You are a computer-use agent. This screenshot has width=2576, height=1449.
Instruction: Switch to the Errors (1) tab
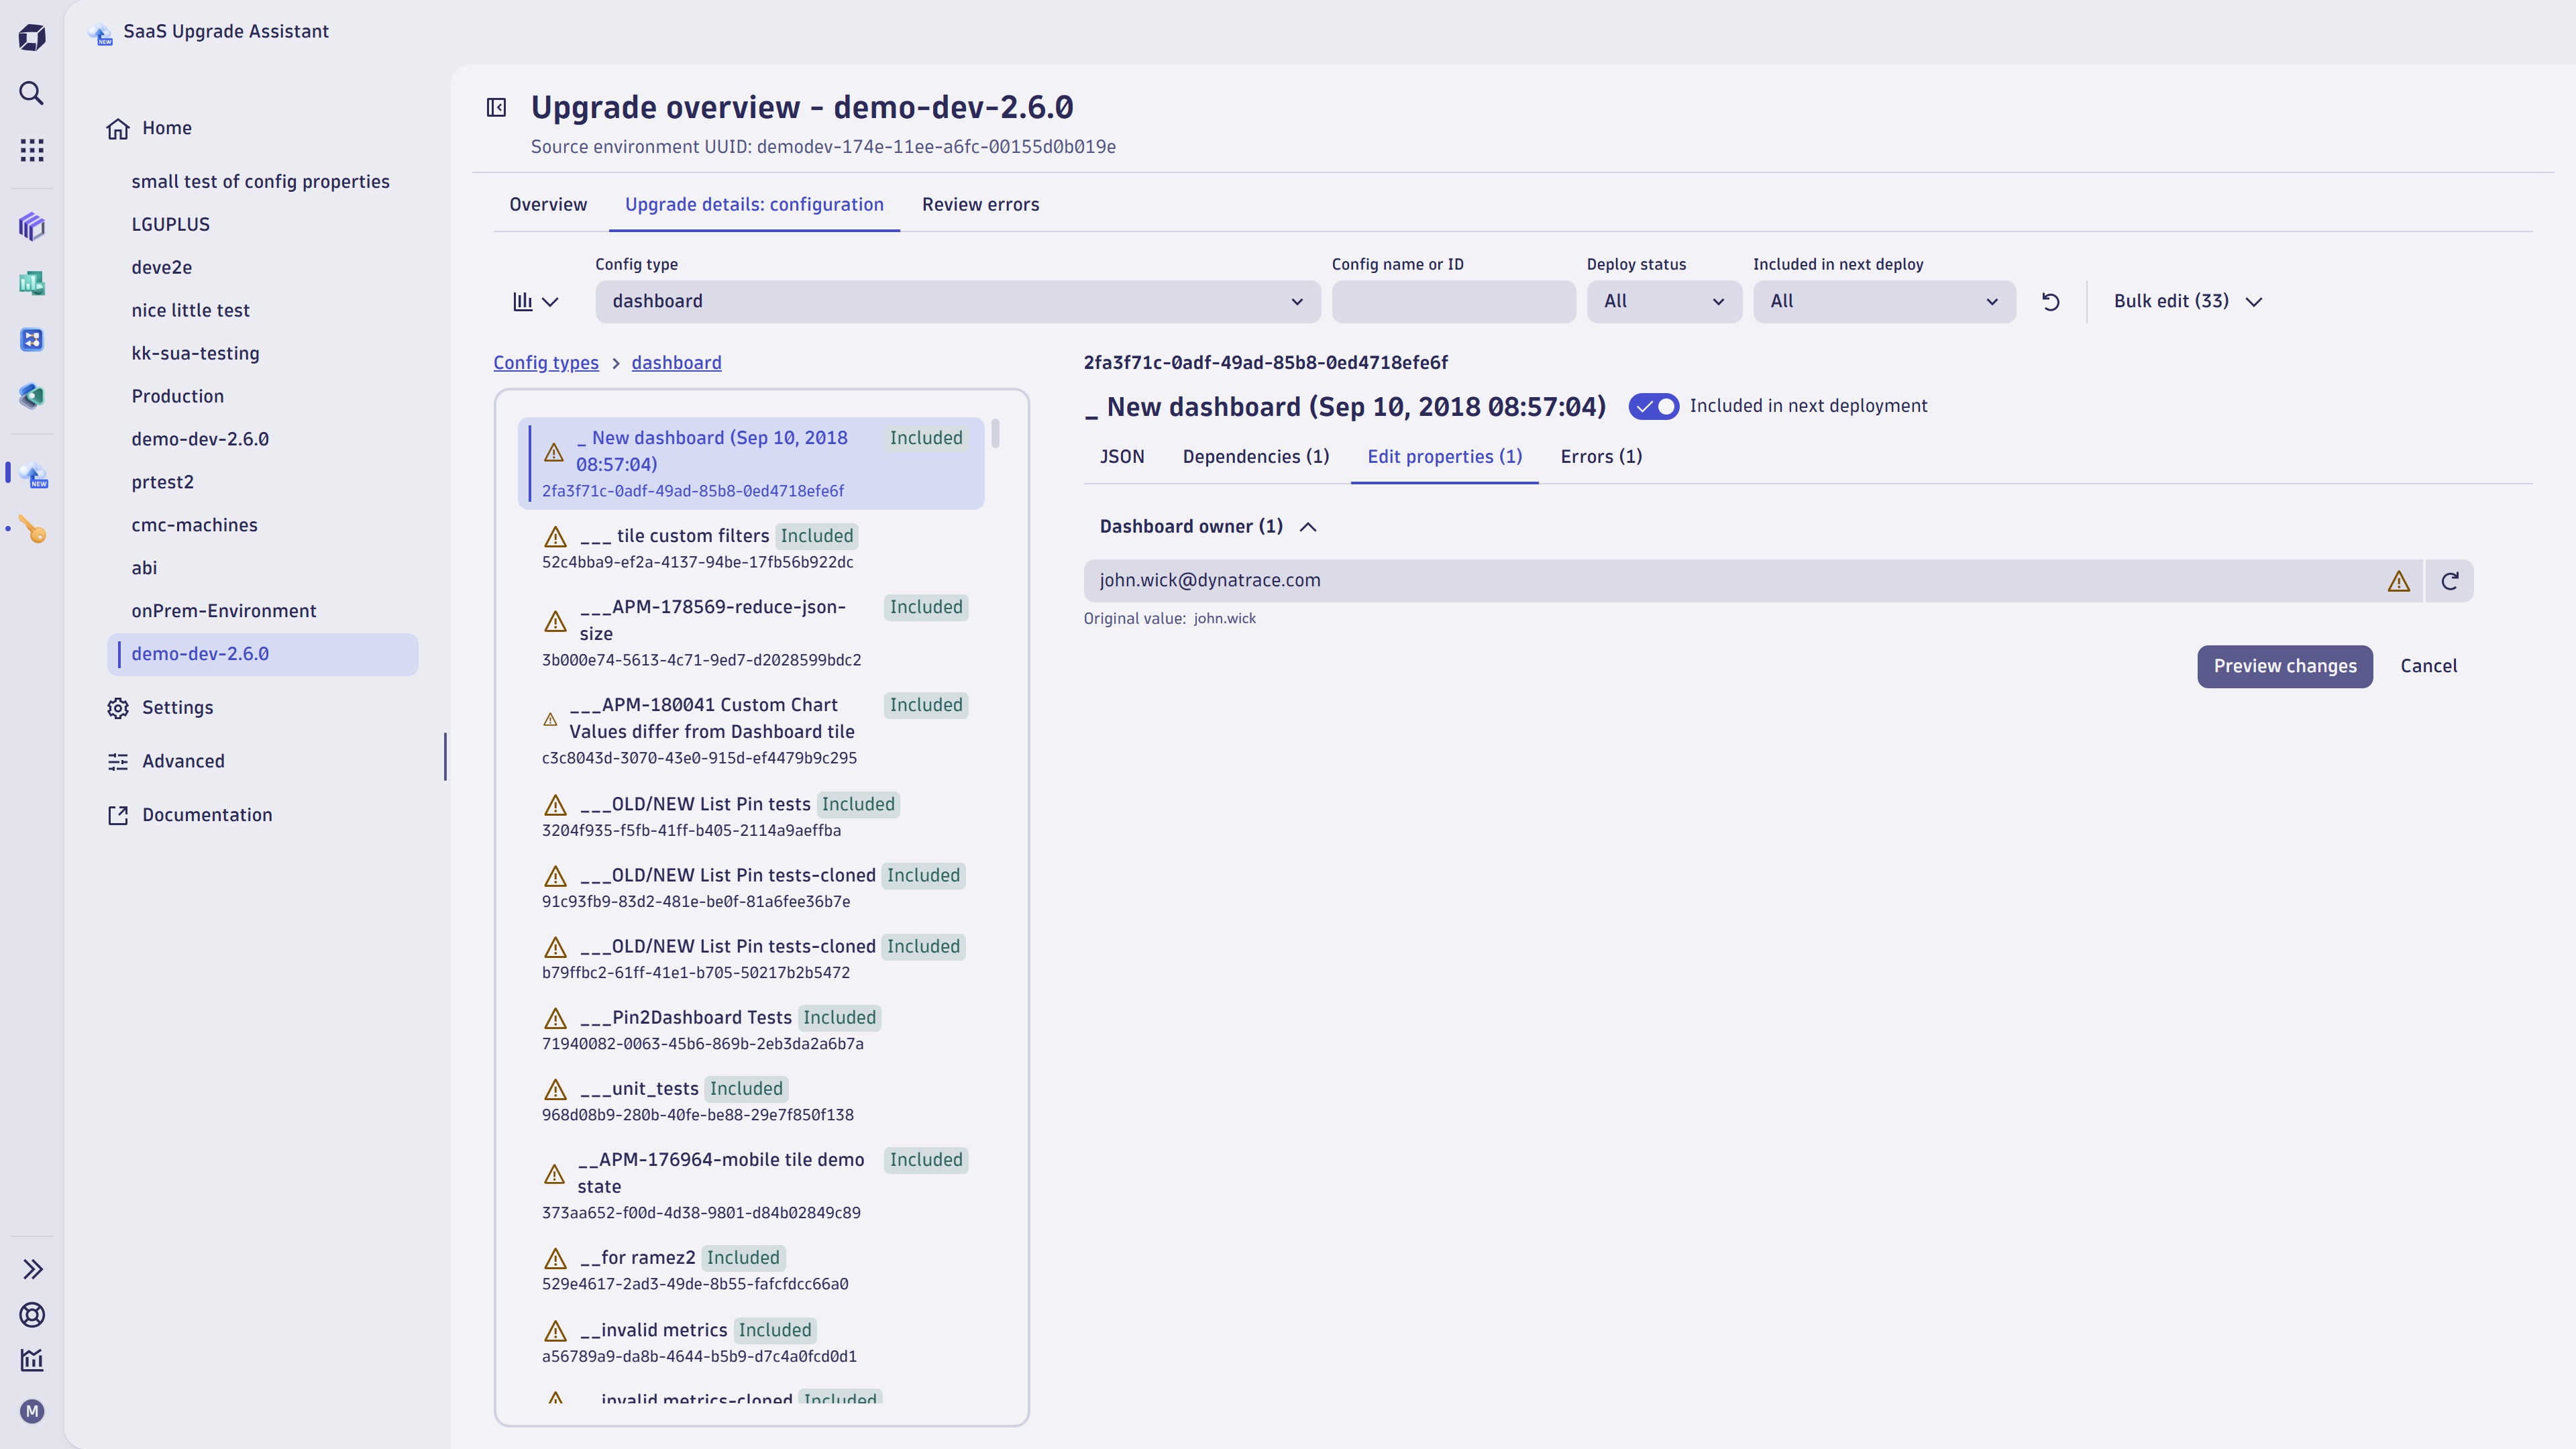point(1601,456)
